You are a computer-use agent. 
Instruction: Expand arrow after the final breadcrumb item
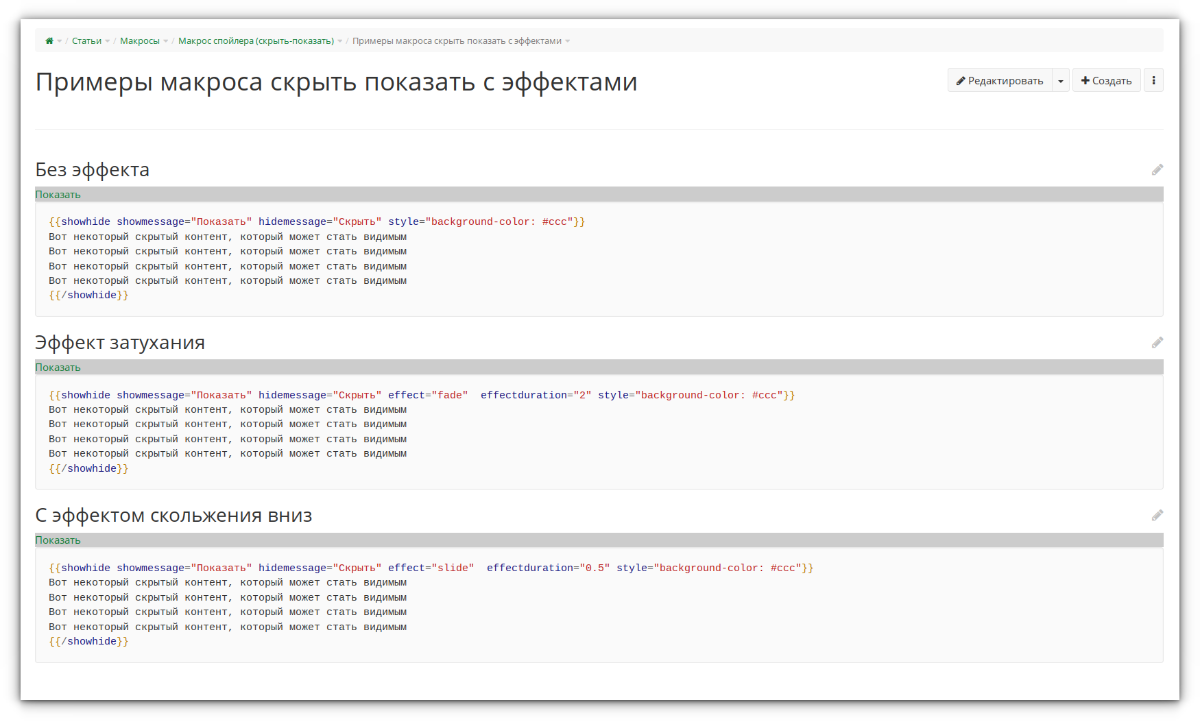pos(568,41)
